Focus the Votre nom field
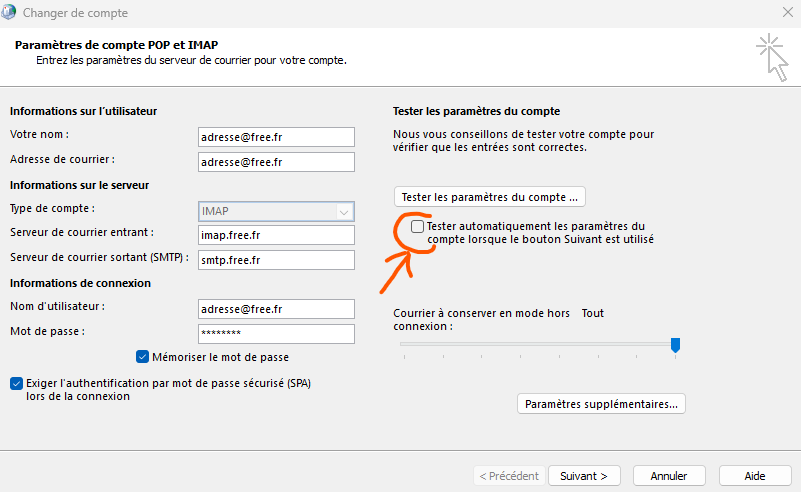Image resolution: width=801 pixels, height=492 pixels. point(276,137)
